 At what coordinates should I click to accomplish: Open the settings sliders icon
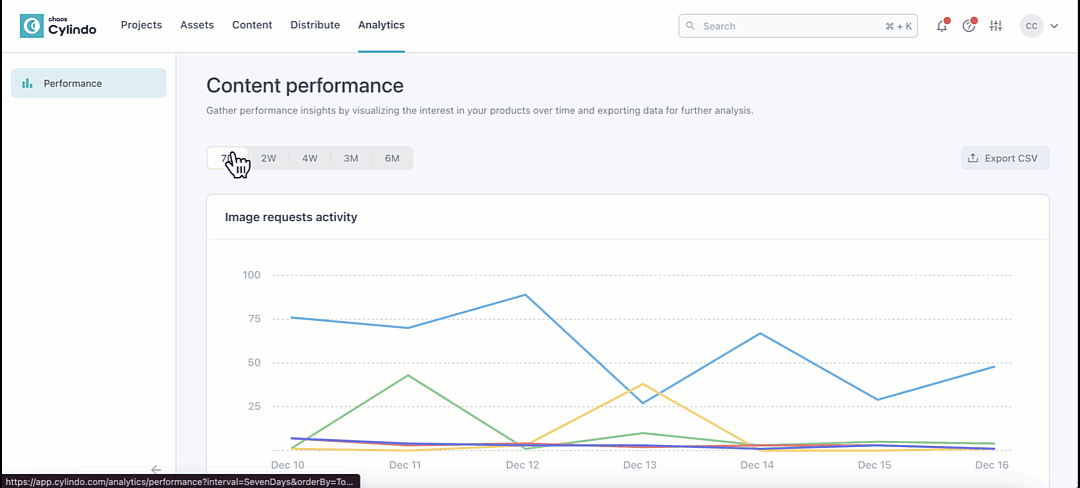coord(995,26)
